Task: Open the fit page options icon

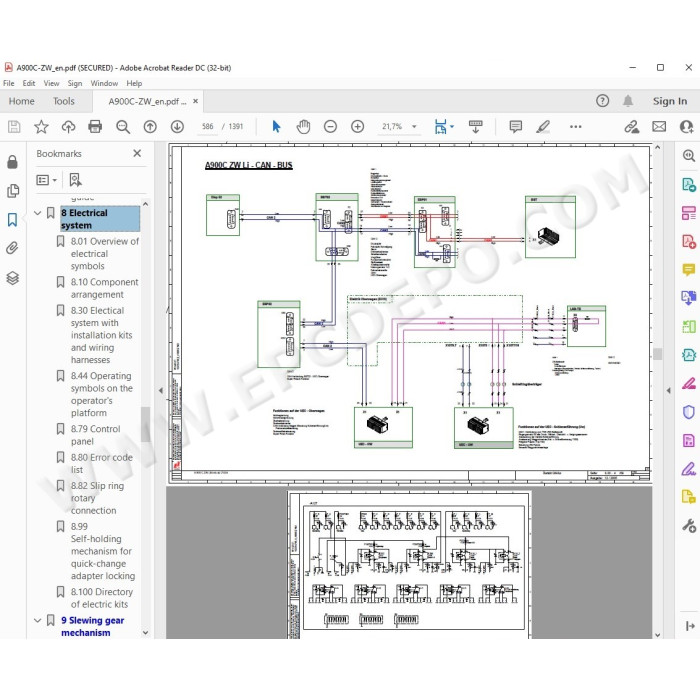Action: [443, 127]
